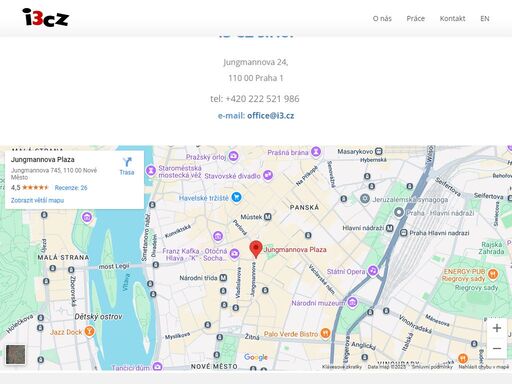Image resolution: width=512 pixels, height=384 pixels.
Task: Select the Můstek metro station icon
Action: click(x=267, y=217)
